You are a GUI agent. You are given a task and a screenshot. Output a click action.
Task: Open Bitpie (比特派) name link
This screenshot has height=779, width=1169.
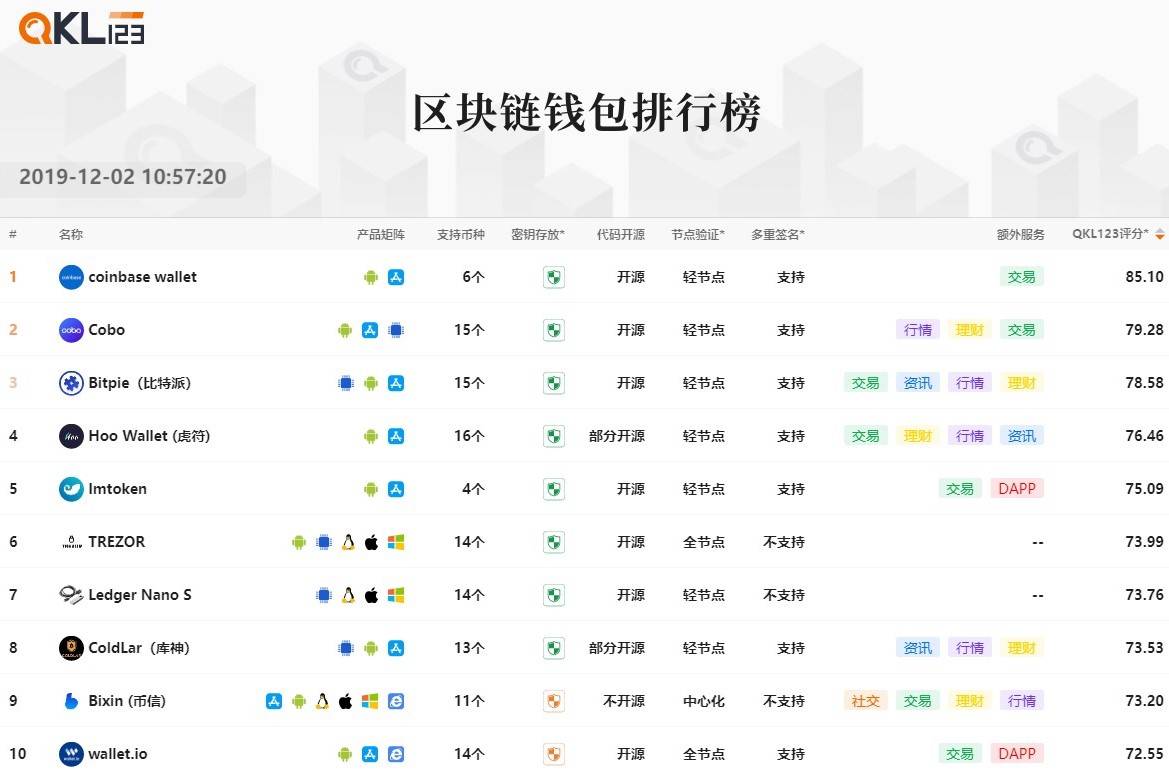pyautogui.click(x=139, y=383)
